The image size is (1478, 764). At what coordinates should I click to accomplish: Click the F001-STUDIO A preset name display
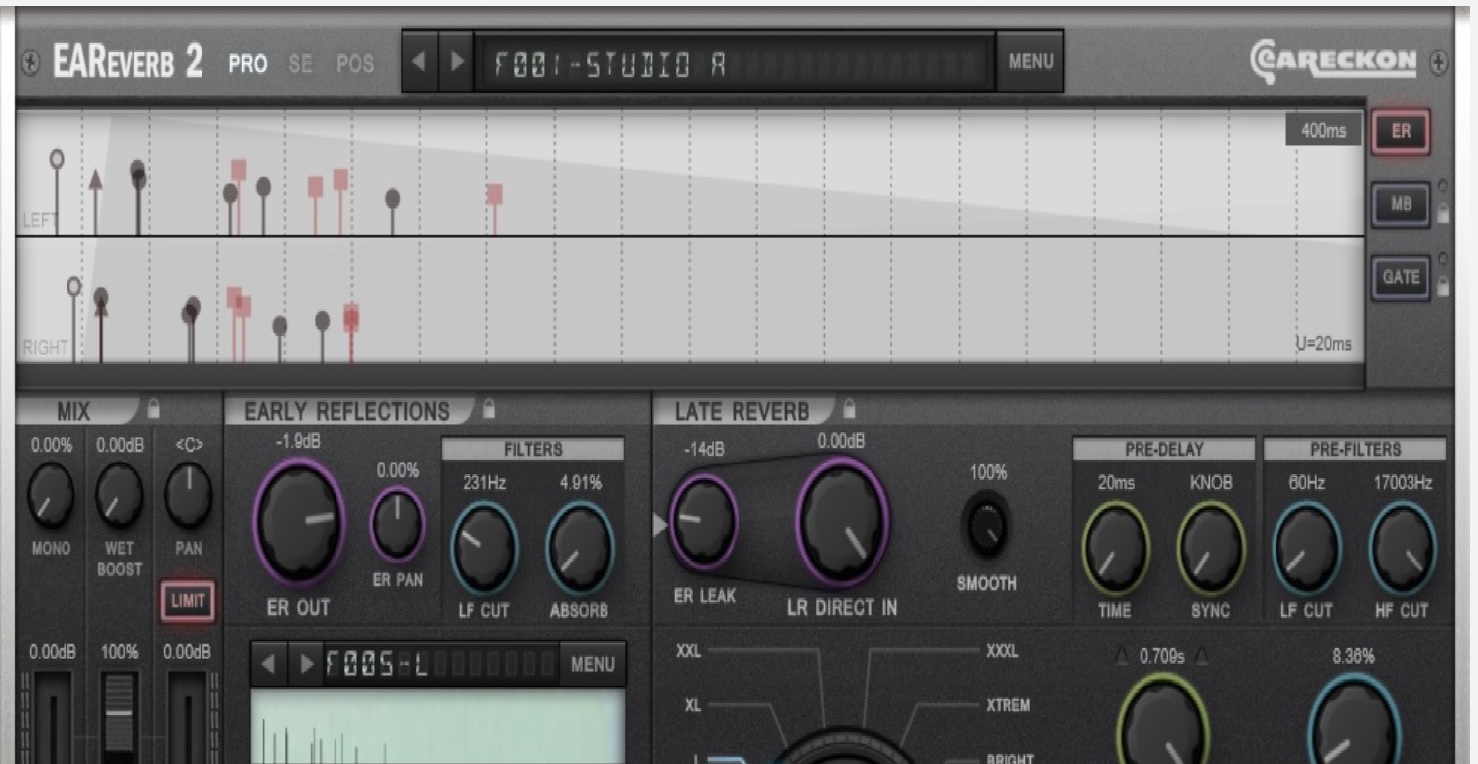coord(734,64)
